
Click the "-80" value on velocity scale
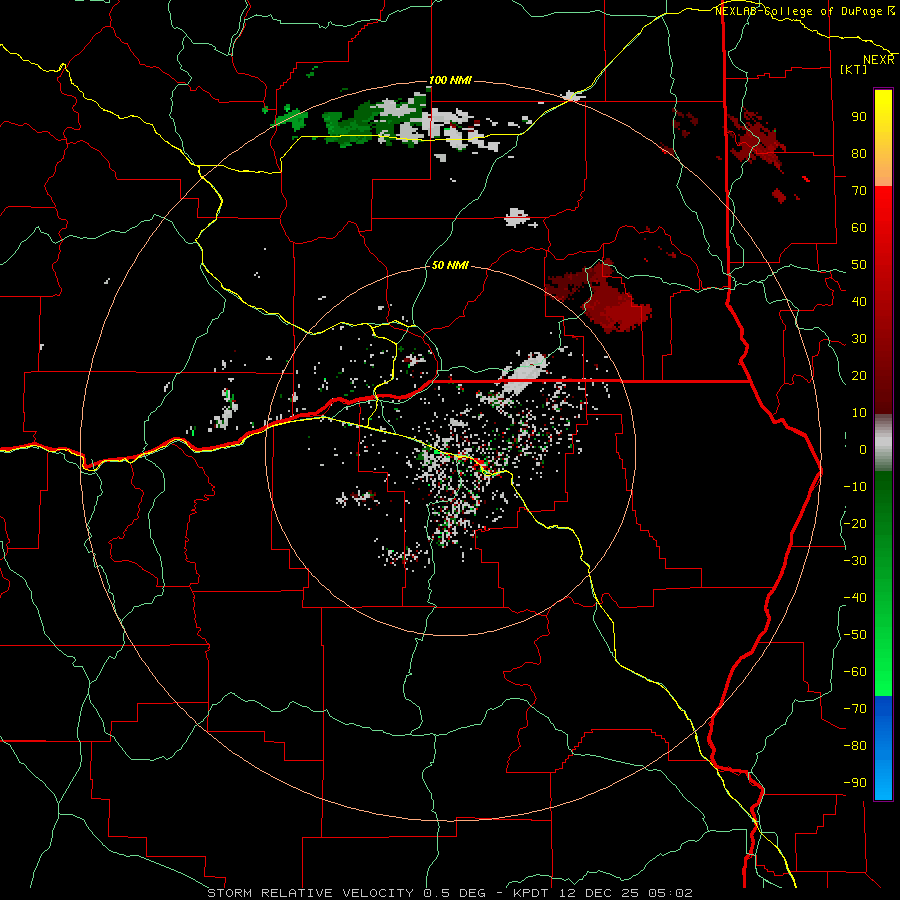coord(855,746)
